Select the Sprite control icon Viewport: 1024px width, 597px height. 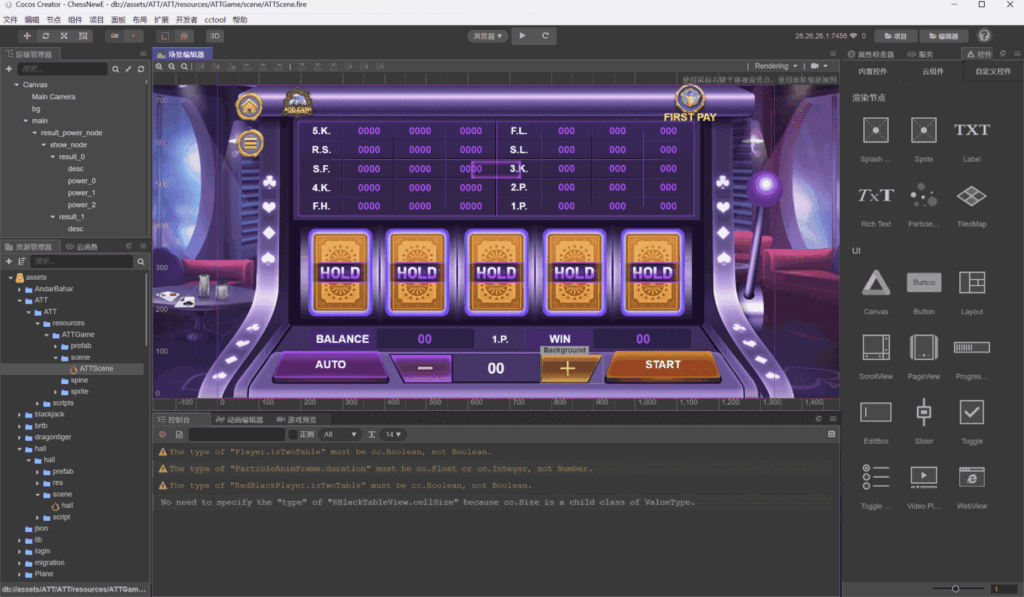click(x=922, y=129)
